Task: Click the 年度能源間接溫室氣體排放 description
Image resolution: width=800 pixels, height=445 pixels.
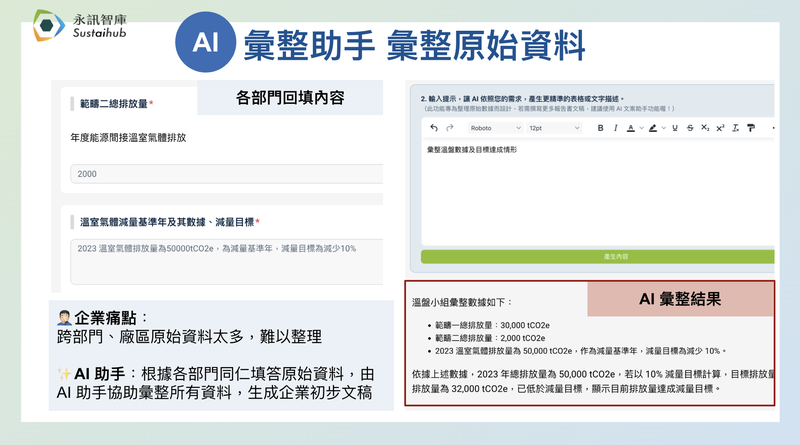Action: point(128,138)
